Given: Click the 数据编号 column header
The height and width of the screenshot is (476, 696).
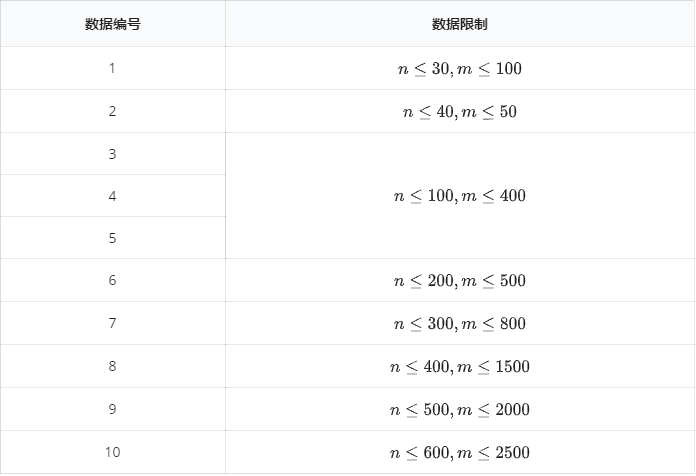Looking at the screenshot, I should click(112, 24).
